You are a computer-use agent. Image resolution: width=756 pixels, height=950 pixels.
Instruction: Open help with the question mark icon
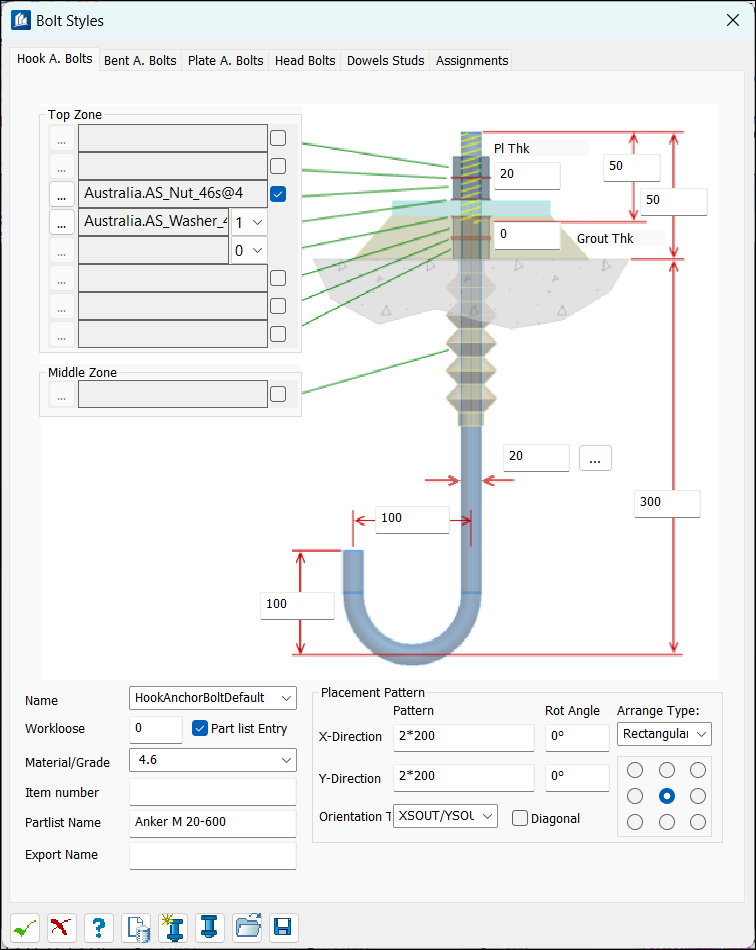click(99, 927)
